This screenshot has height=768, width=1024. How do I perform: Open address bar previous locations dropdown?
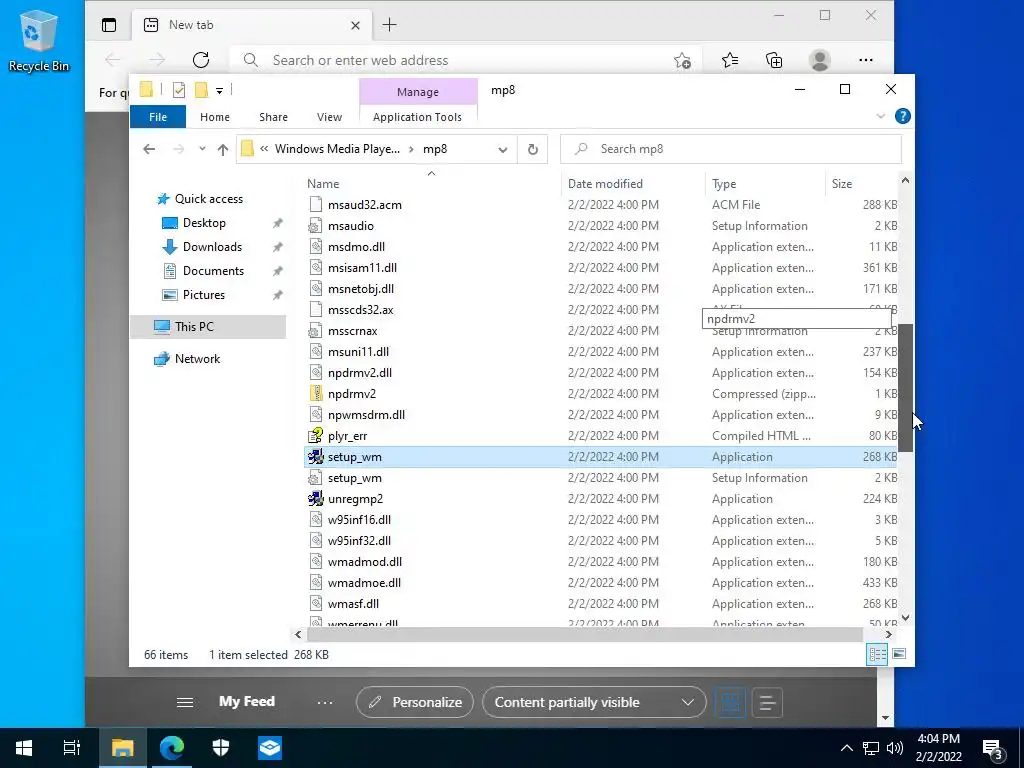coord(502,150)
